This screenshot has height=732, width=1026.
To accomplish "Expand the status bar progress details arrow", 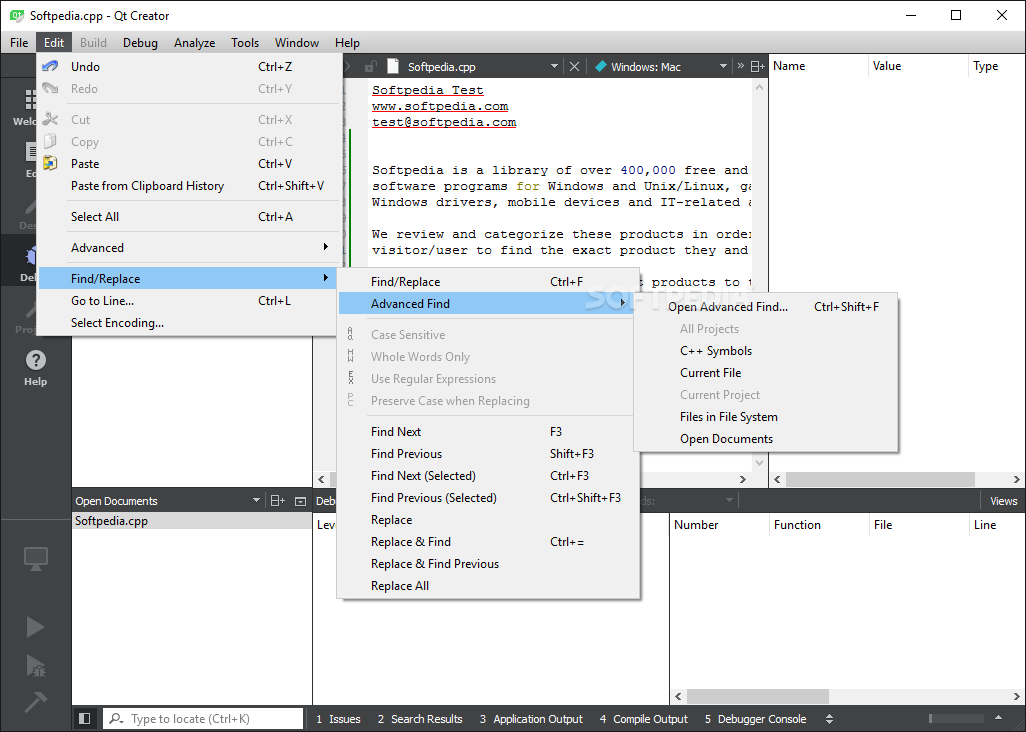I will pyautogui.click(x=998, y=718).
